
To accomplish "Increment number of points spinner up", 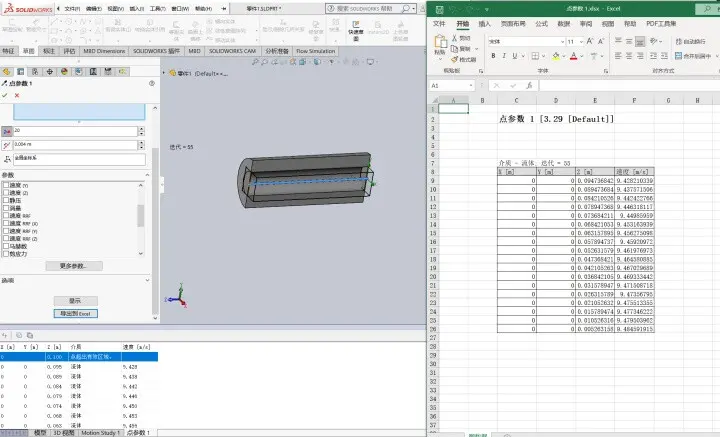I will pos(141,129).
